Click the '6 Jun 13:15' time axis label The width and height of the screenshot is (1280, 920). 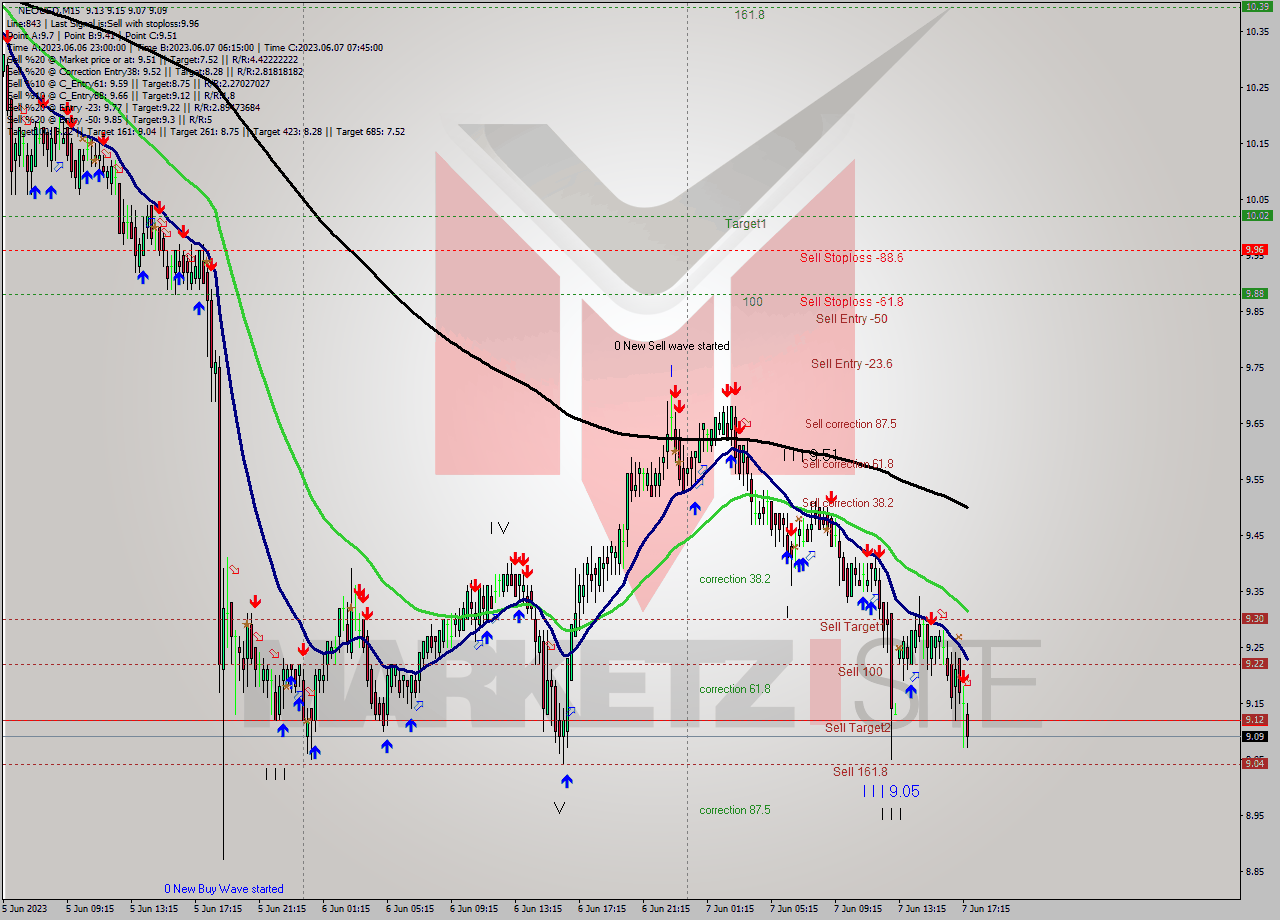pyautogui.click(x=538, y=909)
